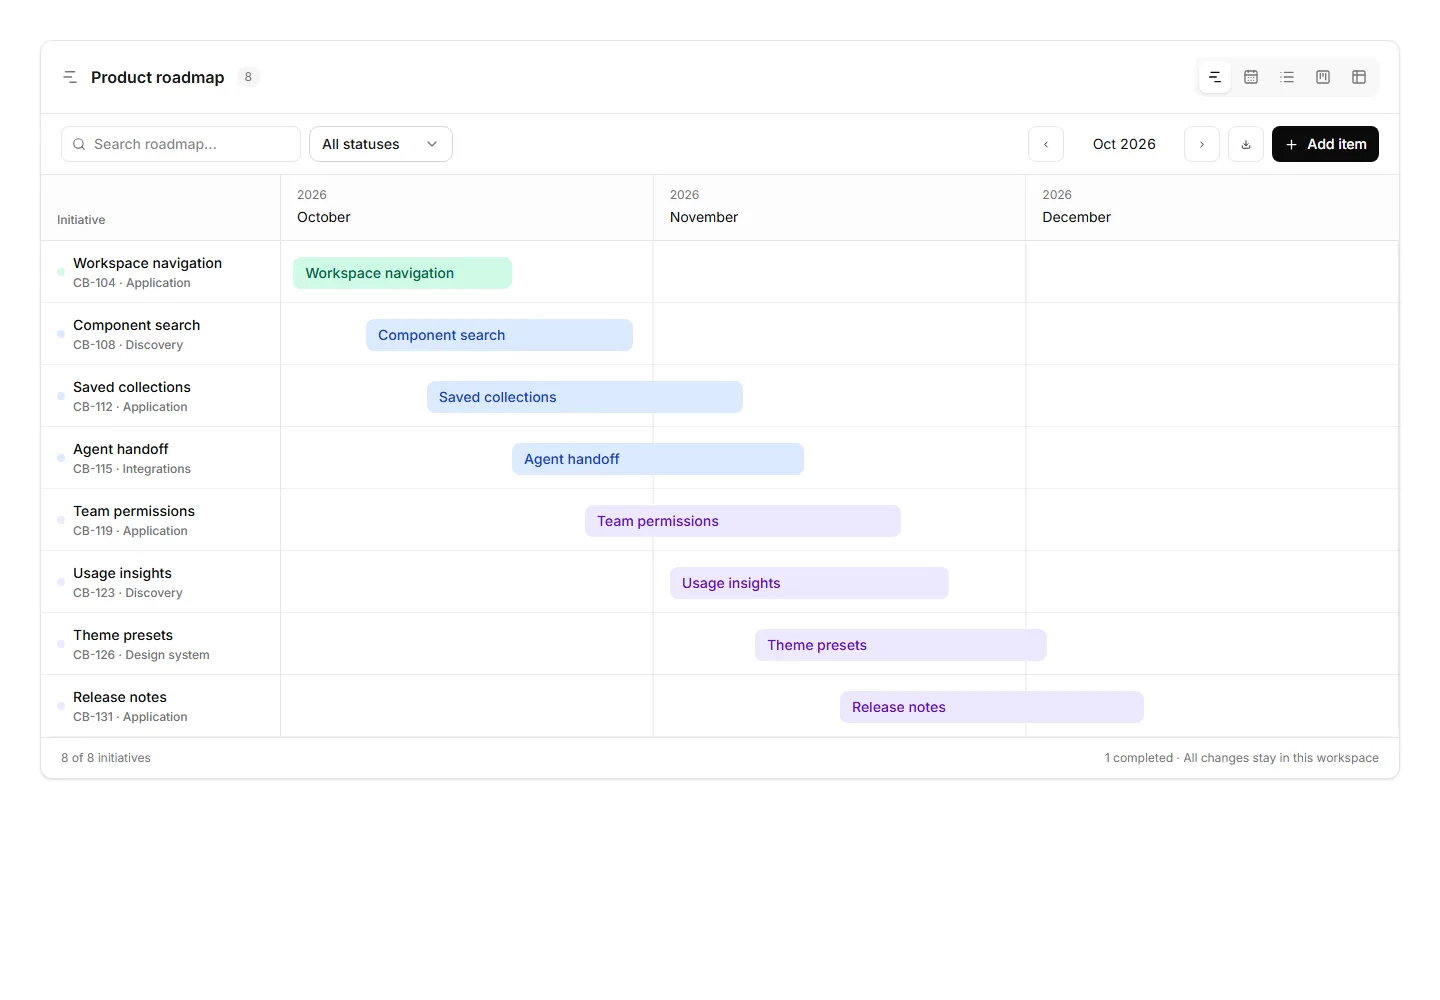The image size is (1440, 1000).
Task: Go to the previous month
Action: [x=1046, y=144]
